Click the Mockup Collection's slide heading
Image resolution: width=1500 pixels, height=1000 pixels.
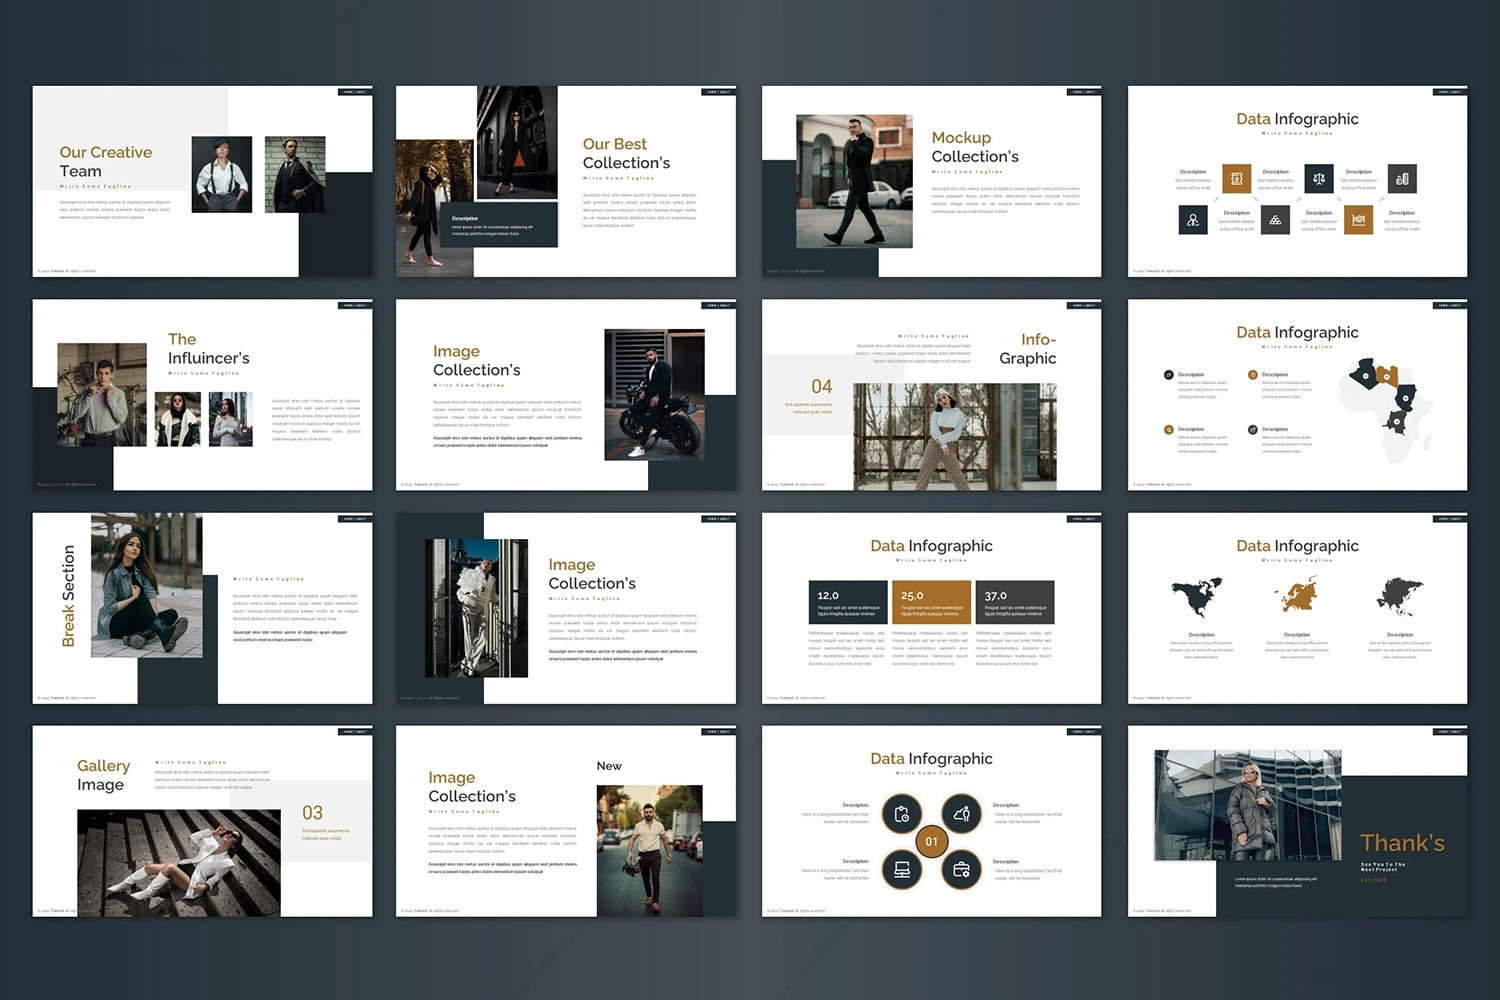(975, 147)
